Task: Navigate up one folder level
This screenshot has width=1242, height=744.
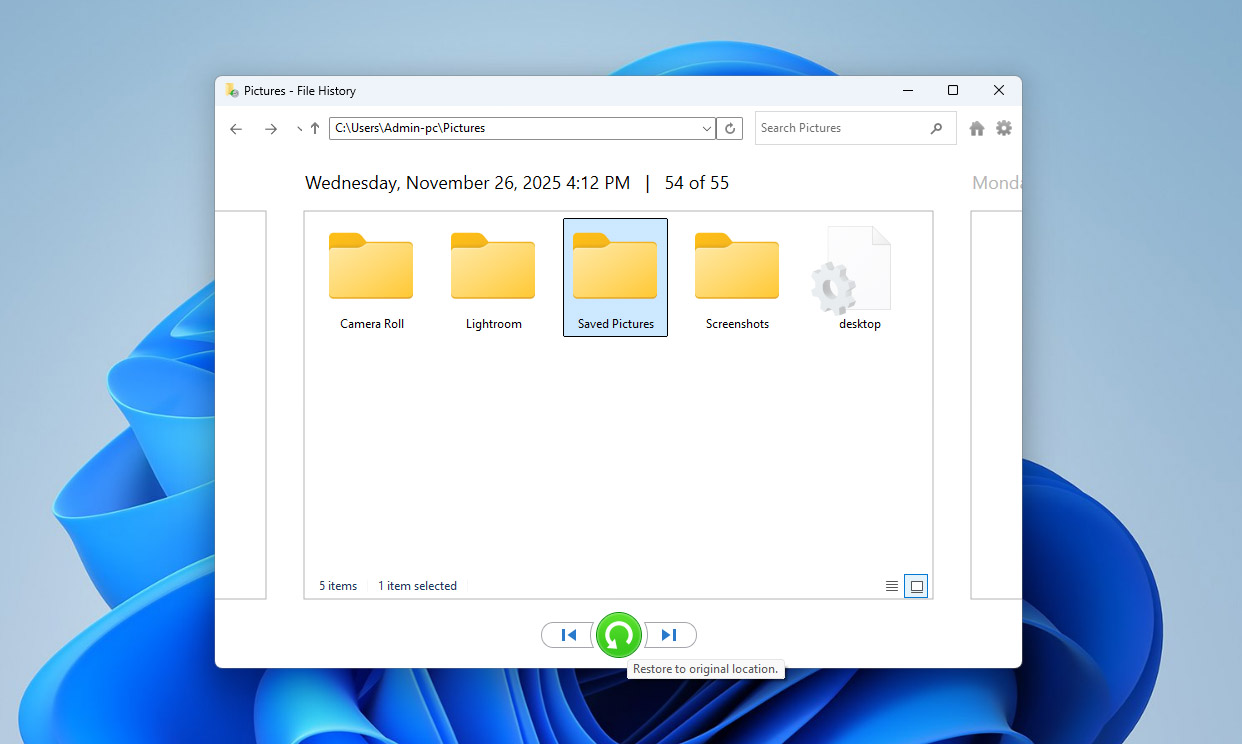Action: [316, 128]
